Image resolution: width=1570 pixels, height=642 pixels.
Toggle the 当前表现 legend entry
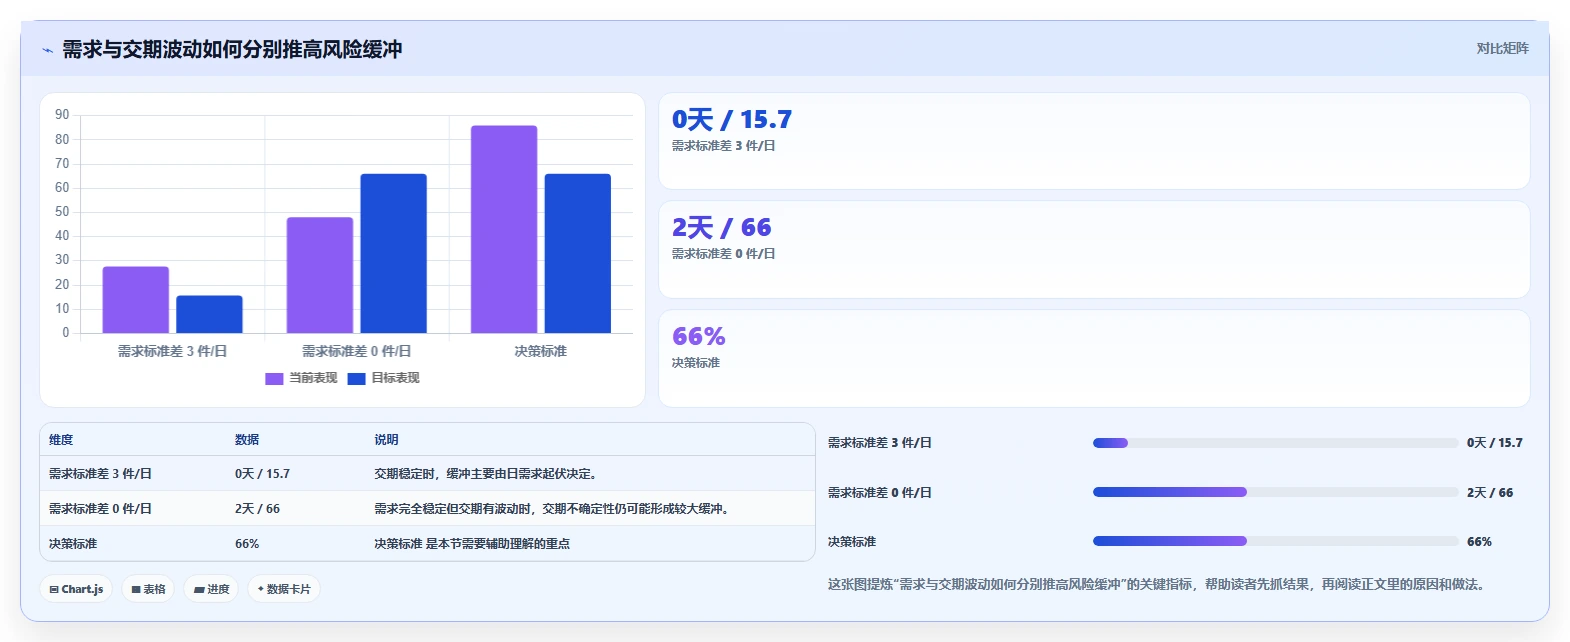click(x=300, y=378)
